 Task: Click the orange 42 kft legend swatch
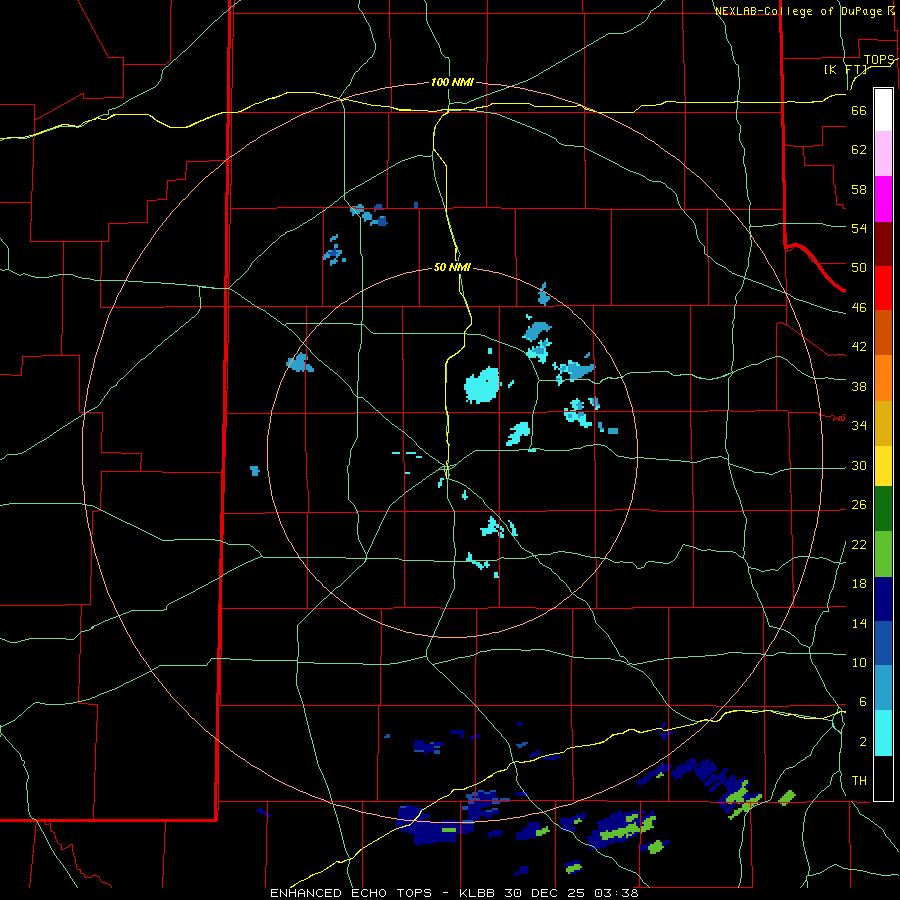point(883,378)
